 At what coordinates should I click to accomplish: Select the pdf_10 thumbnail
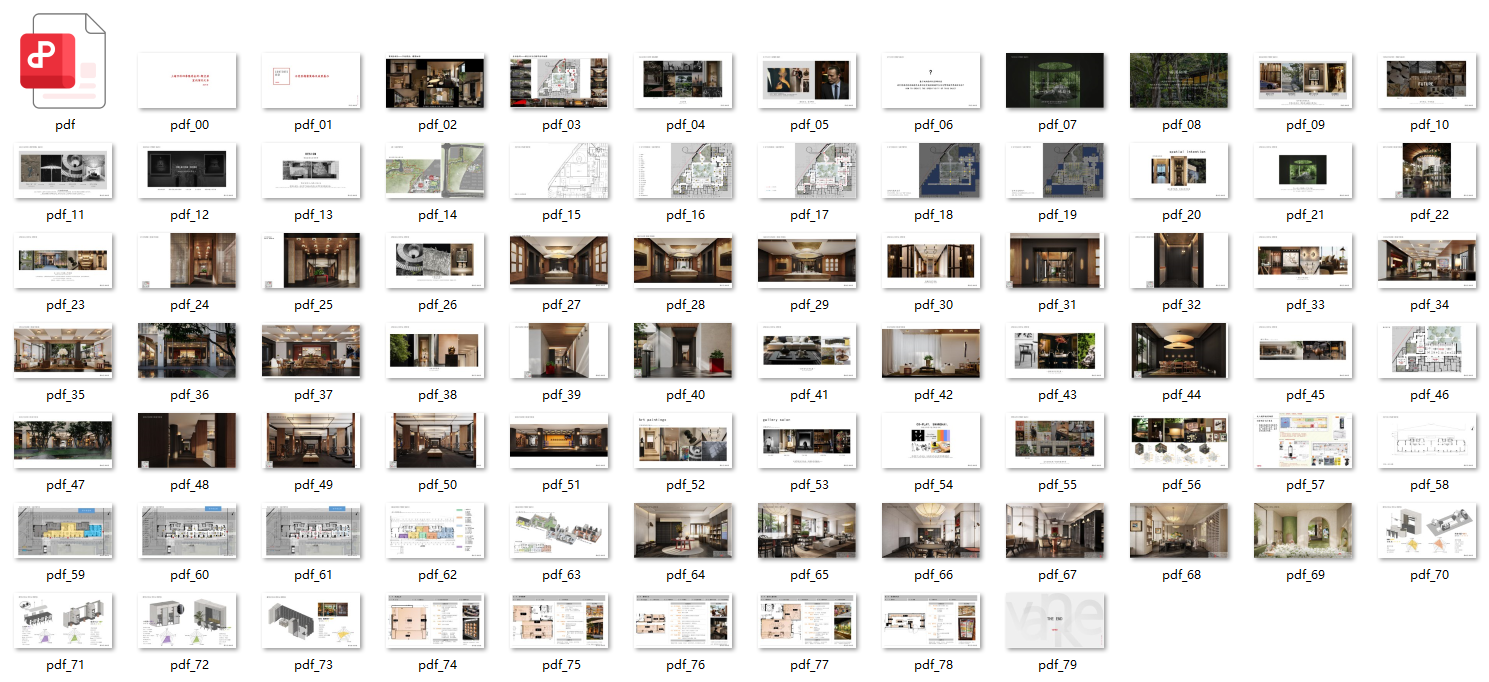pos(1427,81)
